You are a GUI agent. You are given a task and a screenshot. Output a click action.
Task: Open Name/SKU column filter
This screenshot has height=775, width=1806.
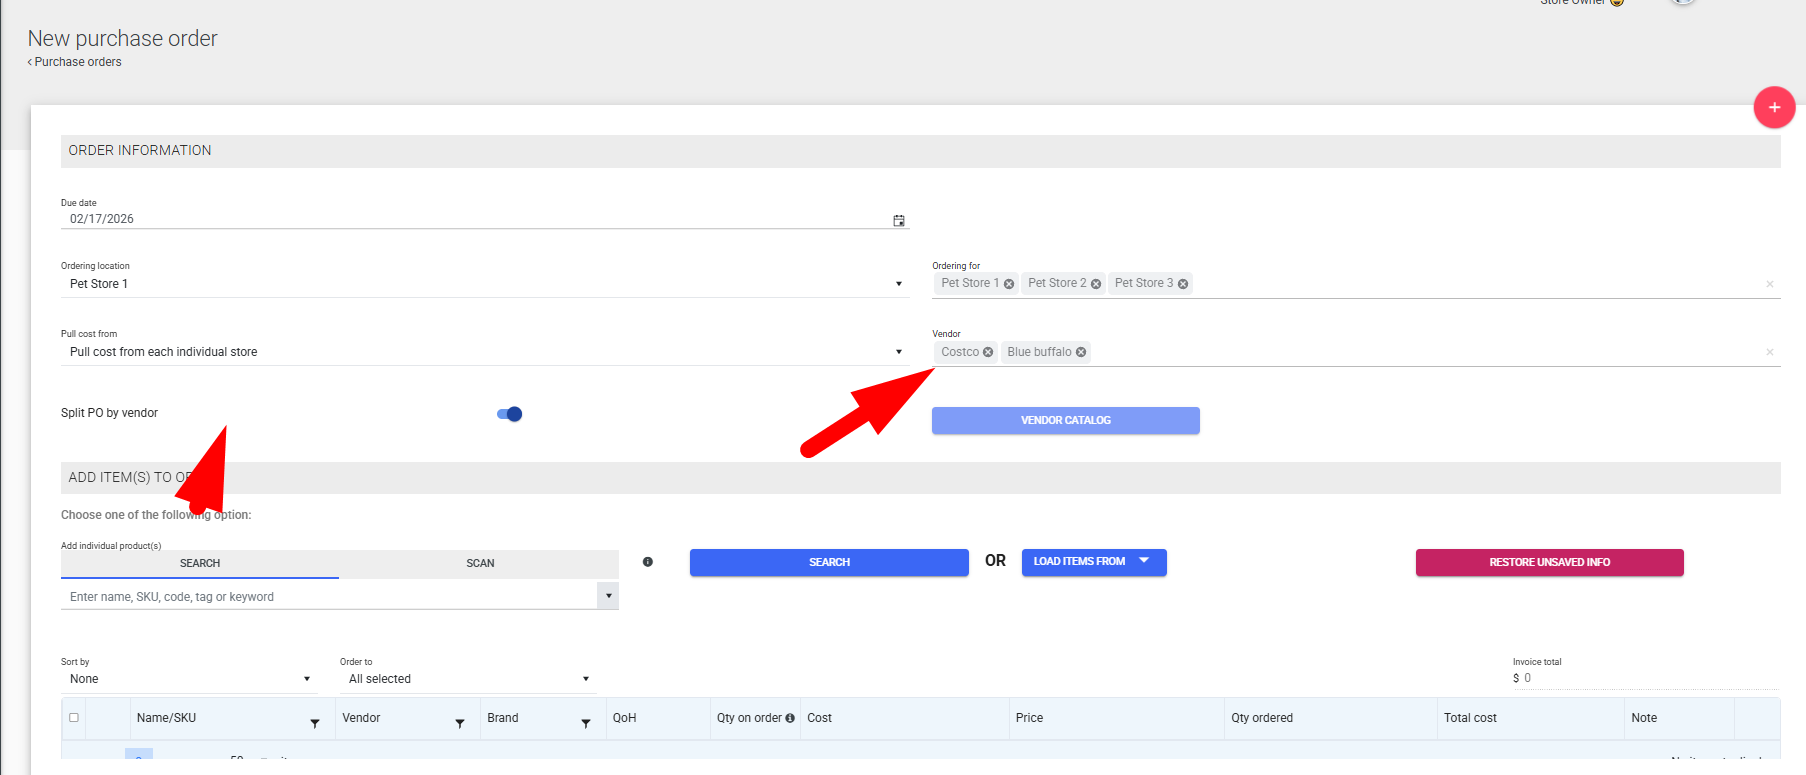click(x=314, y=723)
